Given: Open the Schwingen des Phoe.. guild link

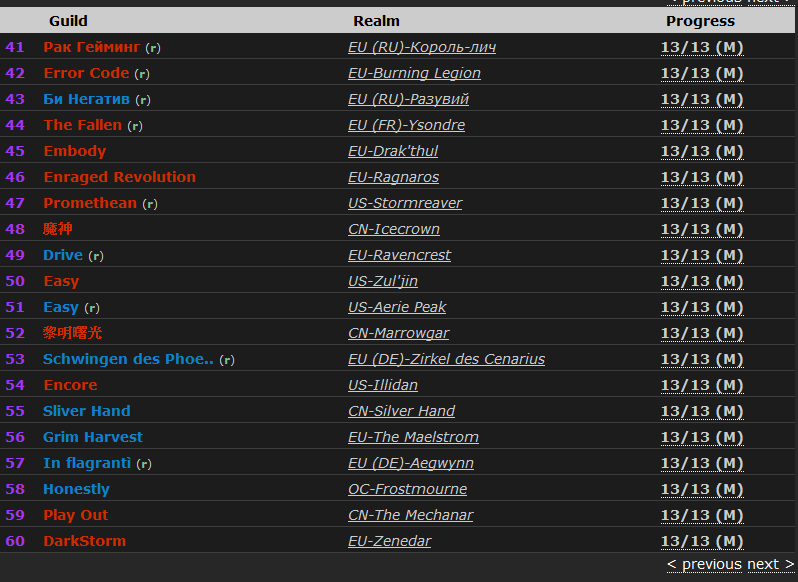Looking at the screenshot, I should coord(128,359).
